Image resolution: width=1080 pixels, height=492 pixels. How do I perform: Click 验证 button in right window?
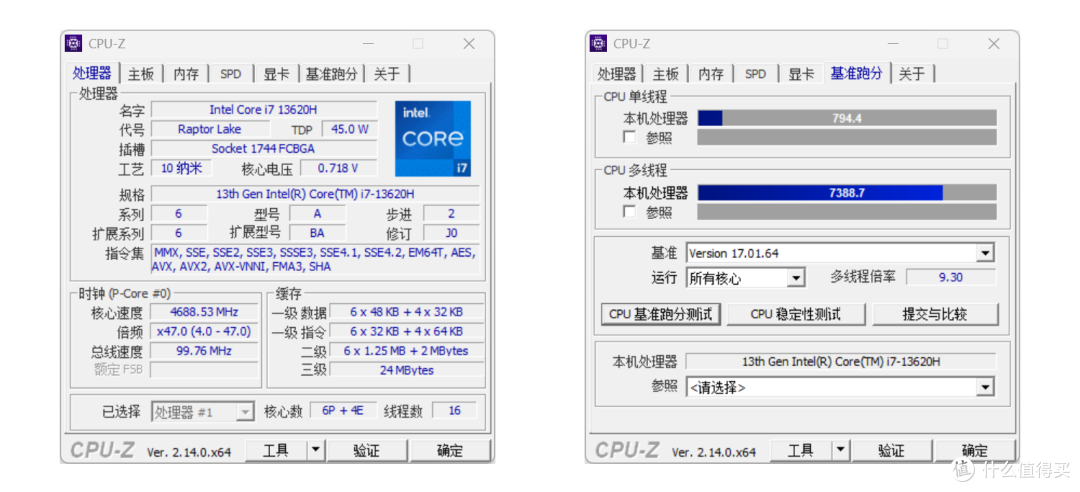tap(891, 451)
